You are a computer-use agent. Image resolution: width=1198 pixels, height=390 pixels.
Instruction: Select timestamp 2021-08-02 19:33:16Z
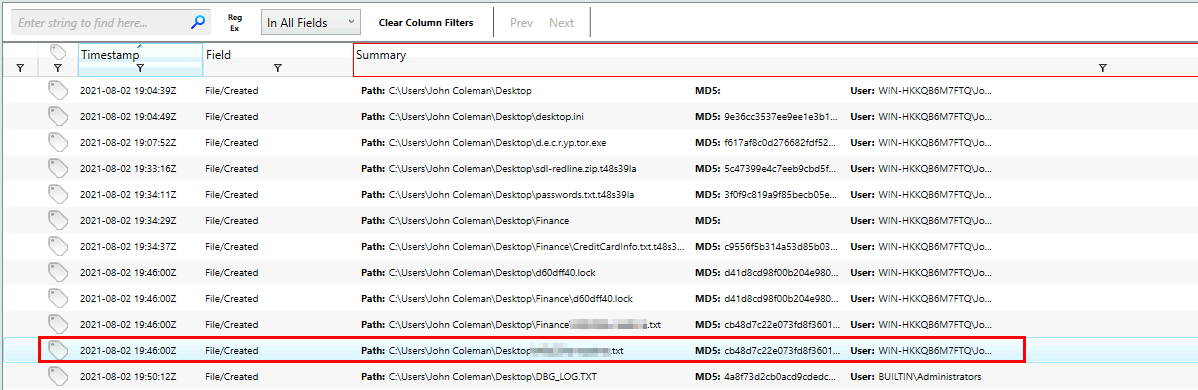tap(128, 169)
